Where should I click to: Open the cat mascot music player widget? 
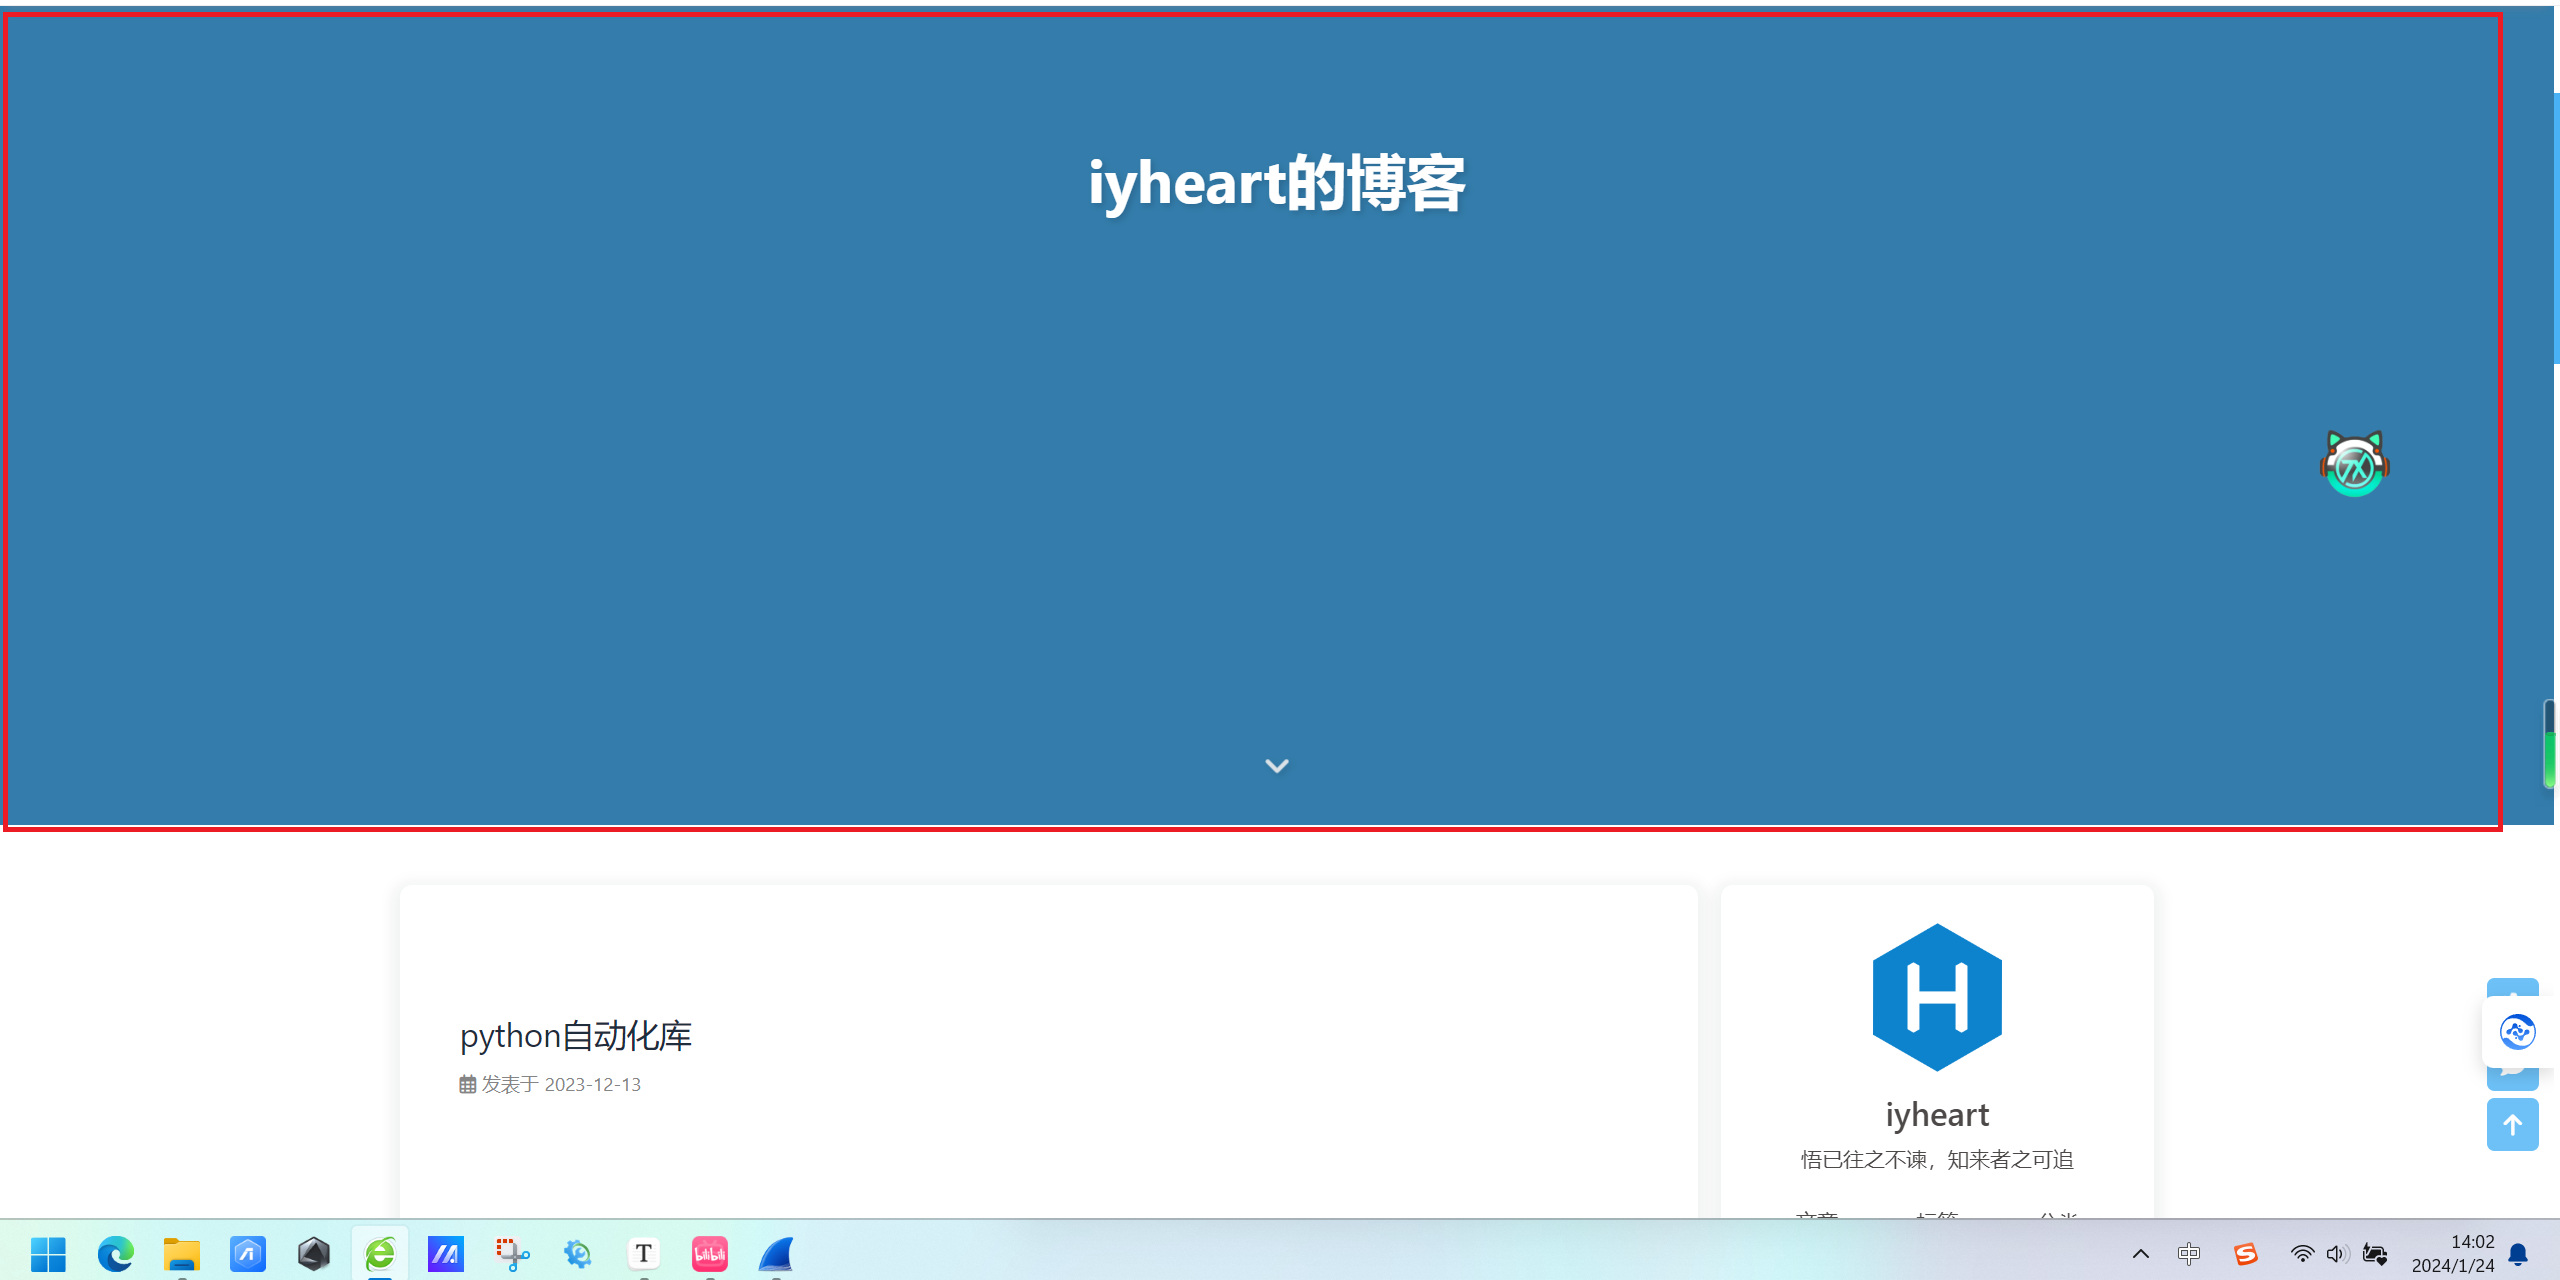pyautogui.click(x=2355, y=464)
